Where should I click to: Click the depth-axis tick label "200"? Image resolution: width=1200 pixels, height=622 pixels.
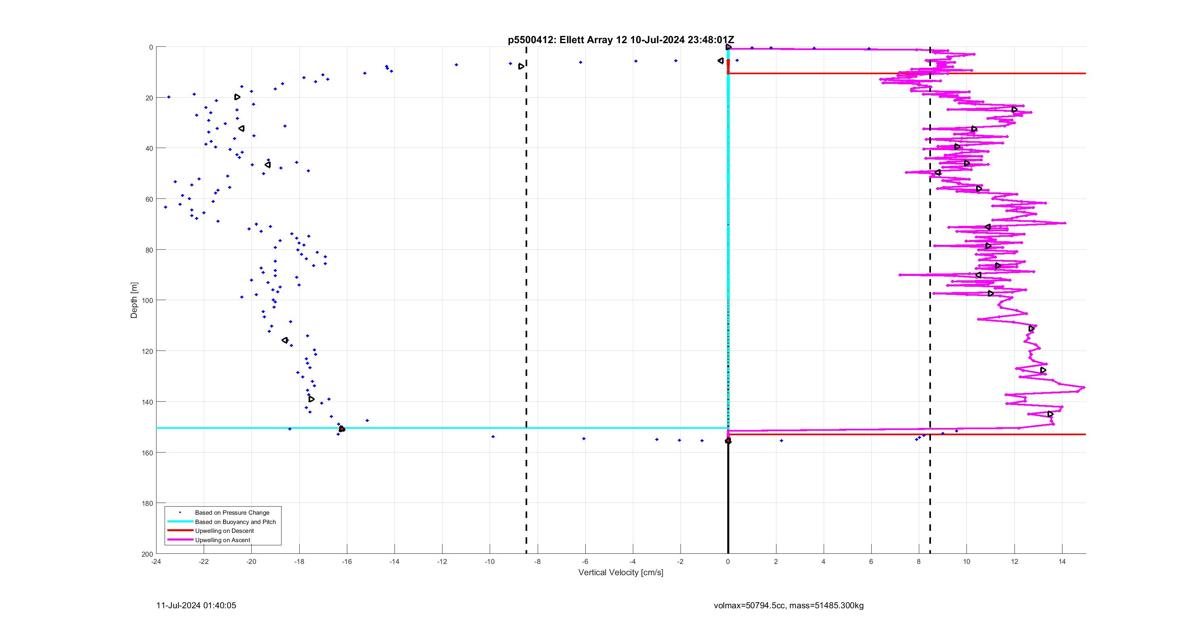tap(146, 554)
